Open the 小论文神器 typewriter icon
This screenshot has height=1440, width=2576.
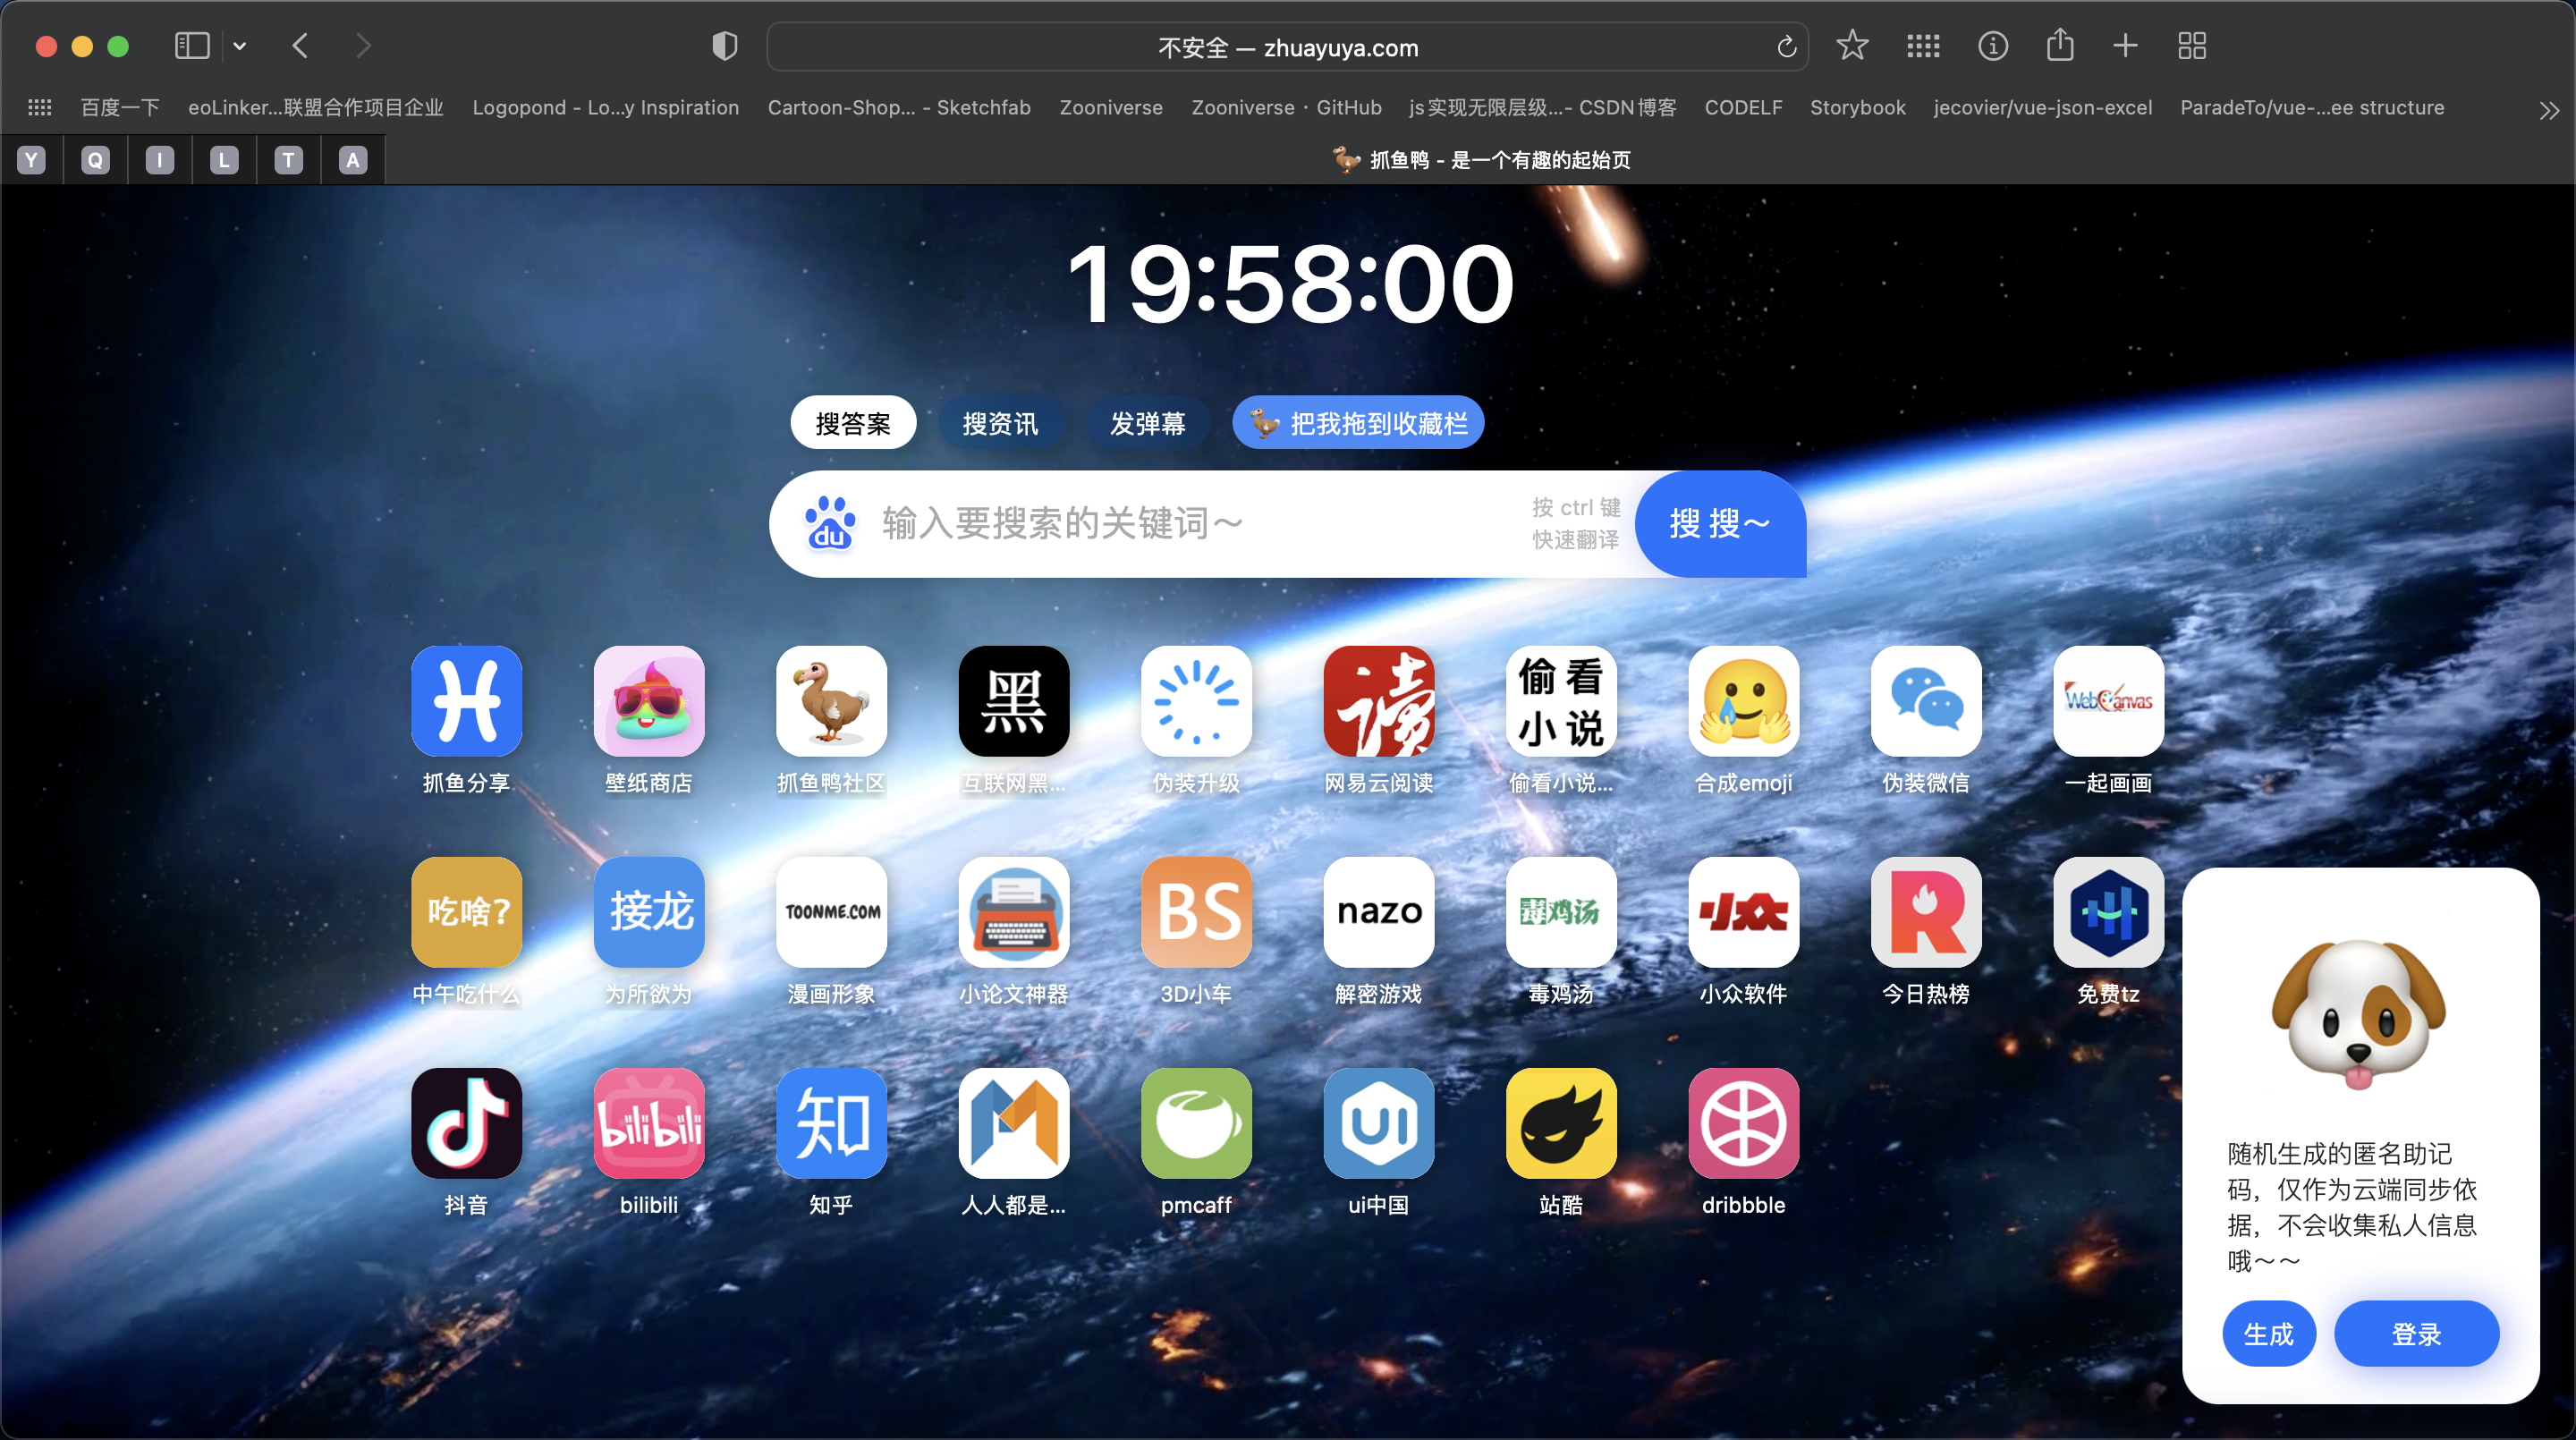click(1014, 912)
